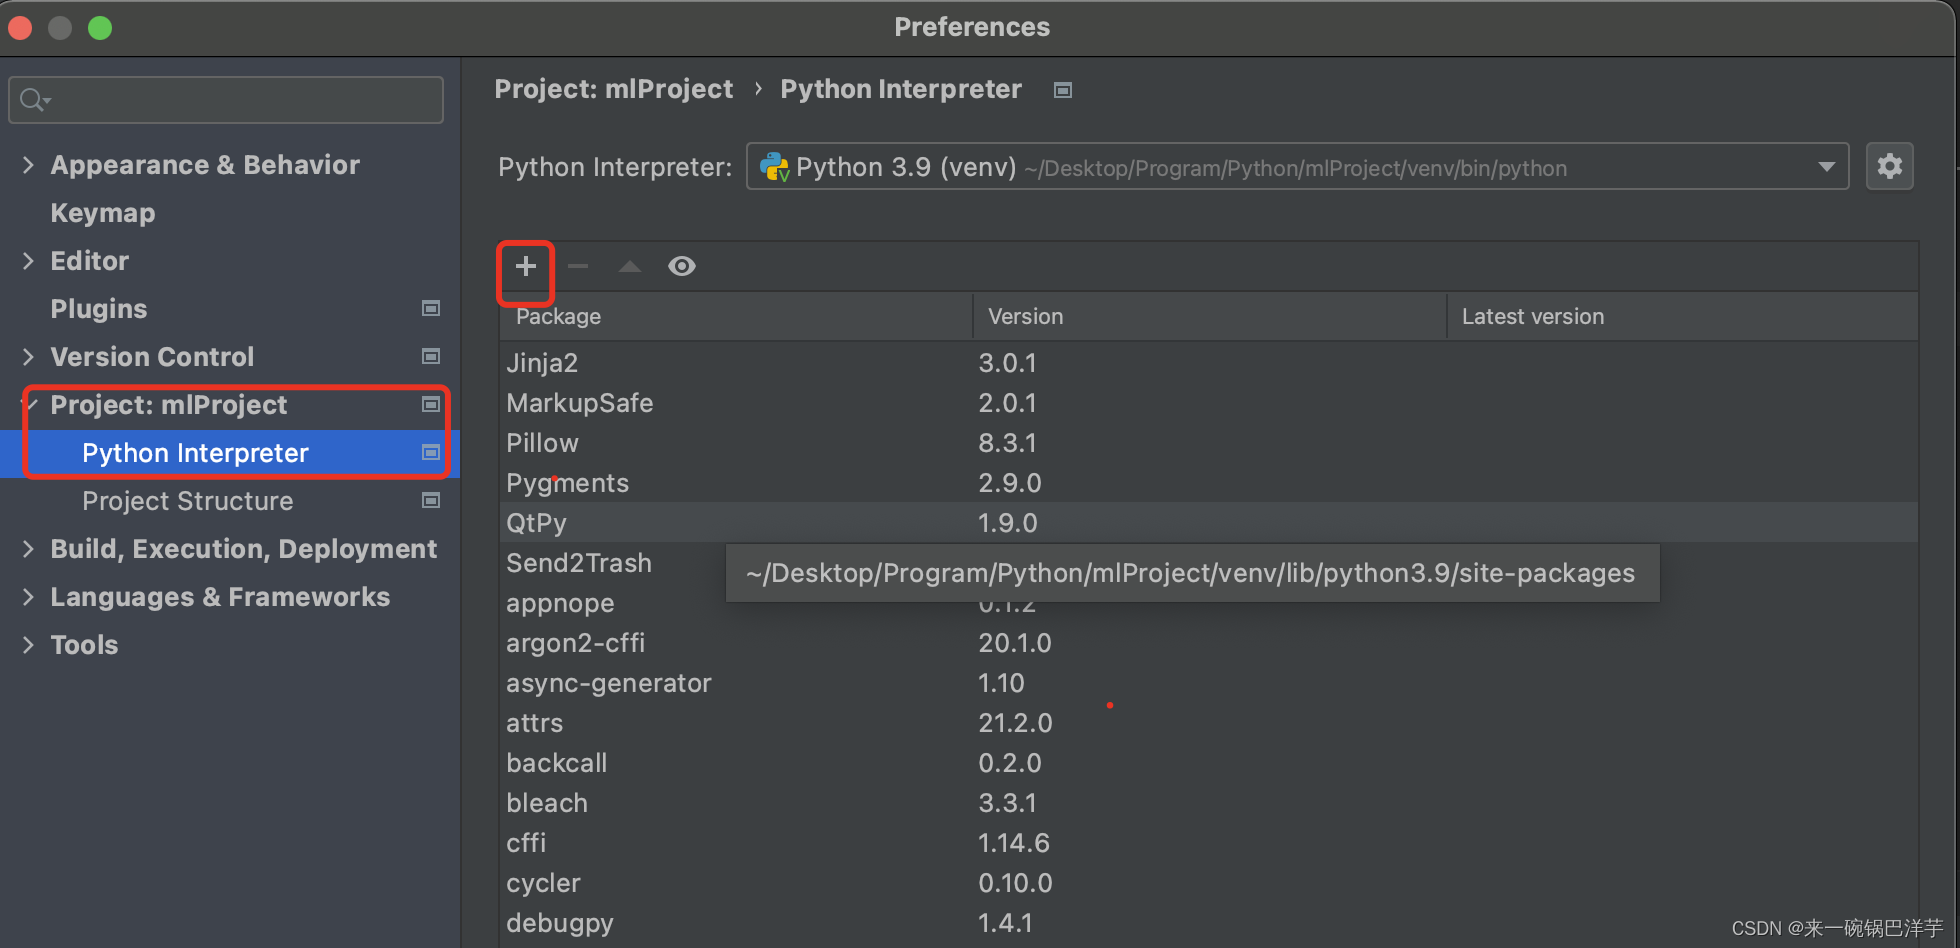Screen dimensions: 1960x948
Task: Click the square icon next to Plugins
Action: click(x=431, y=308)
